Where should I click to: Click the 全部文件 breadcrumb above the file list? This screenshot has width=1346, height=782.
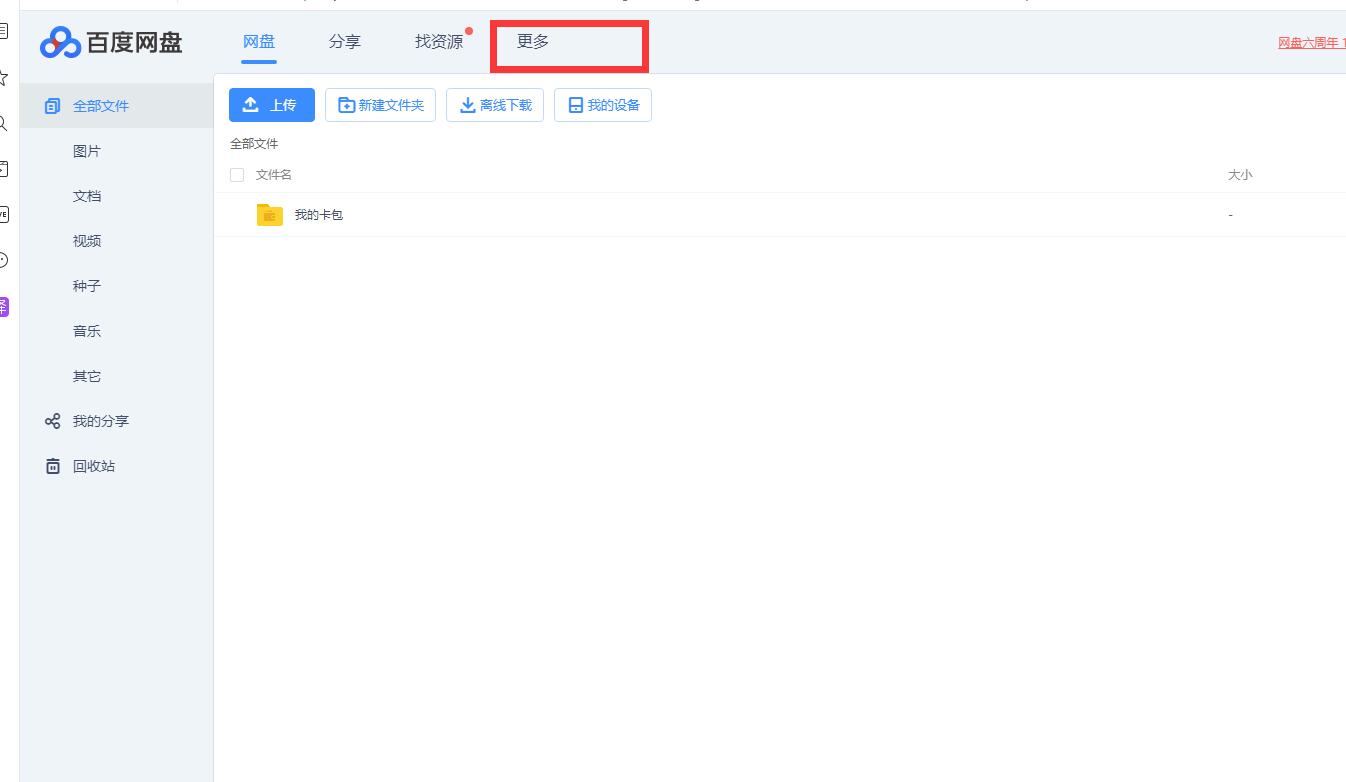(254, 144)
